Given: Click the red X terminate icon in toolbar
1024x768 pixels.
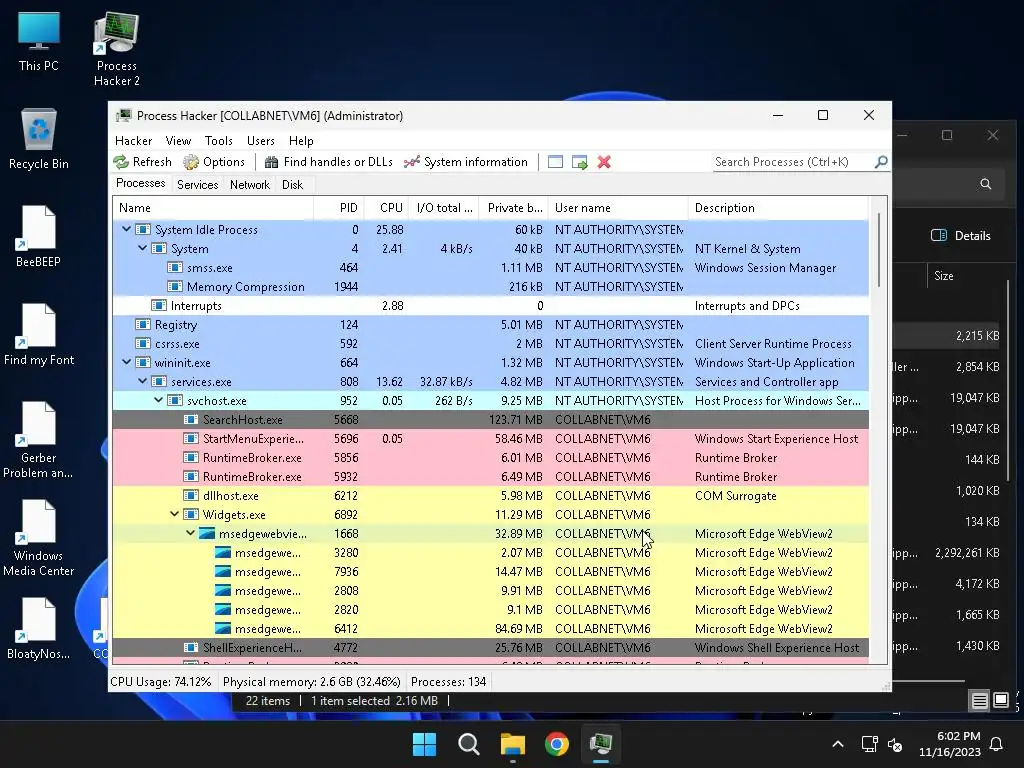Looking at the screenshot, I should point(604,162).
